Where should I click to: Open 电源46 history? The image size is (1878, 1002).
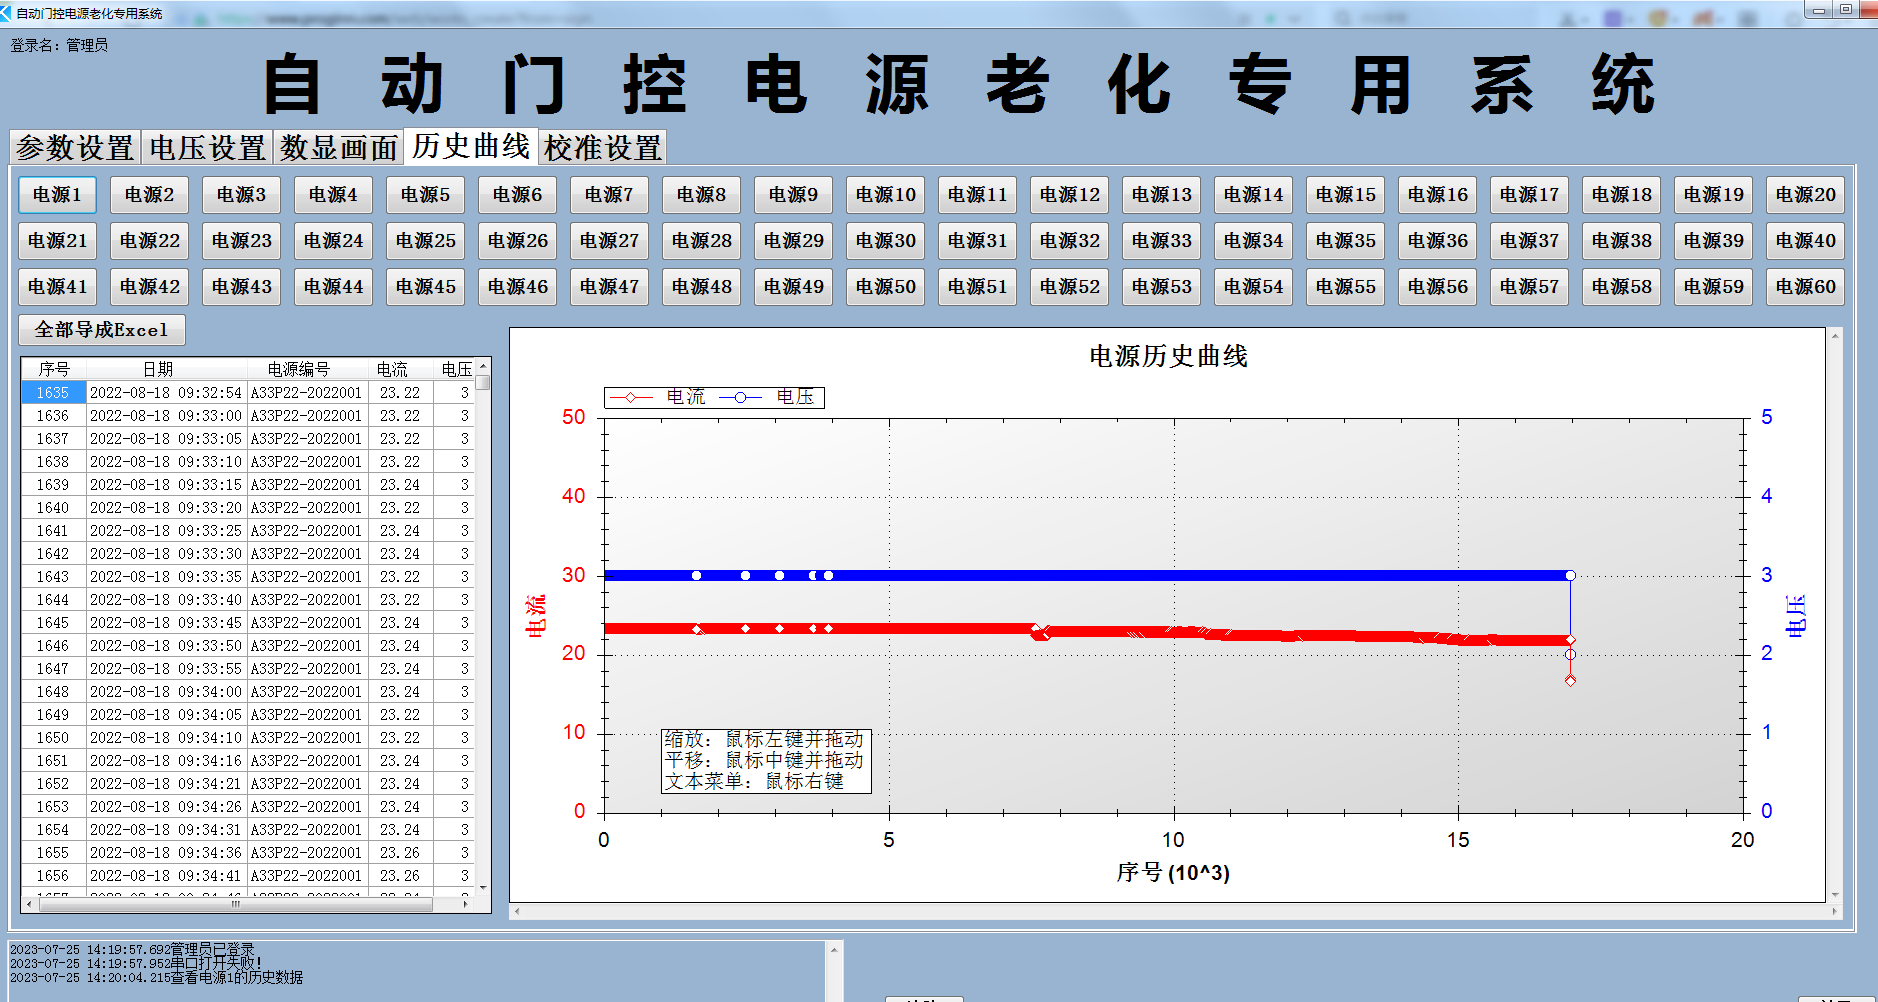517,287
